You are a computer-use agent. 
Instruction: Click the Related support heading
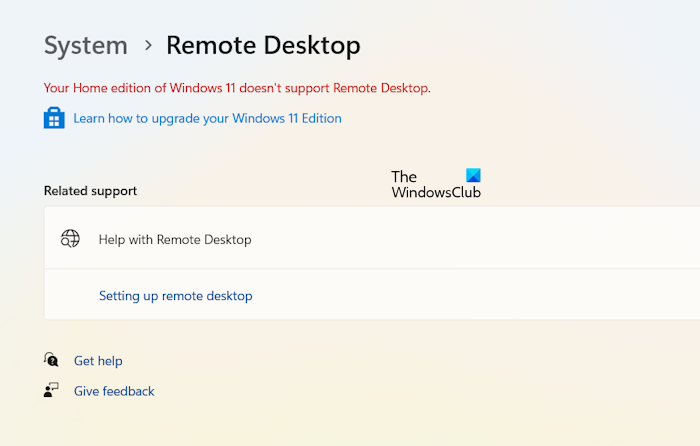[90, 190]
